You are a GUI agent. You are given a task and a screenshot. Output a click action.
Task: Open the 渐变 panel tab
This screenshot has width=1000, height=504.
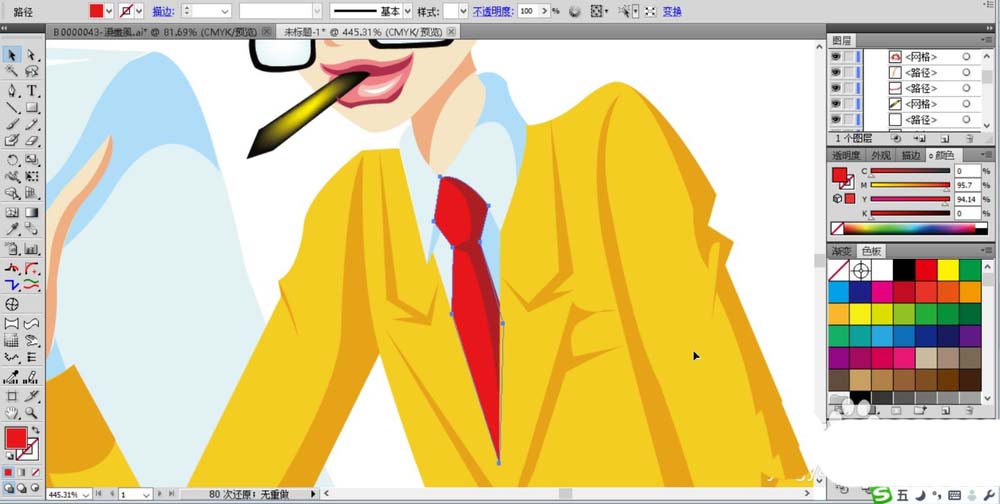click(842, 251)
